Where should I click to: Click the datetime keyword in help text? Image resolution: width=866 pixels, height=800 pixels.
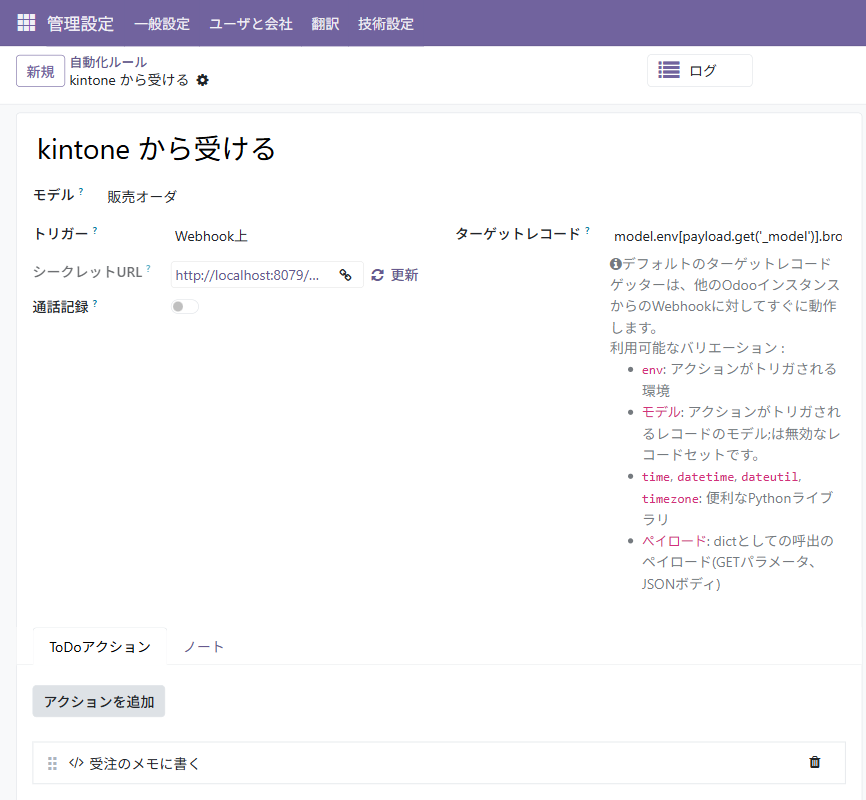[x=706, y=477]
